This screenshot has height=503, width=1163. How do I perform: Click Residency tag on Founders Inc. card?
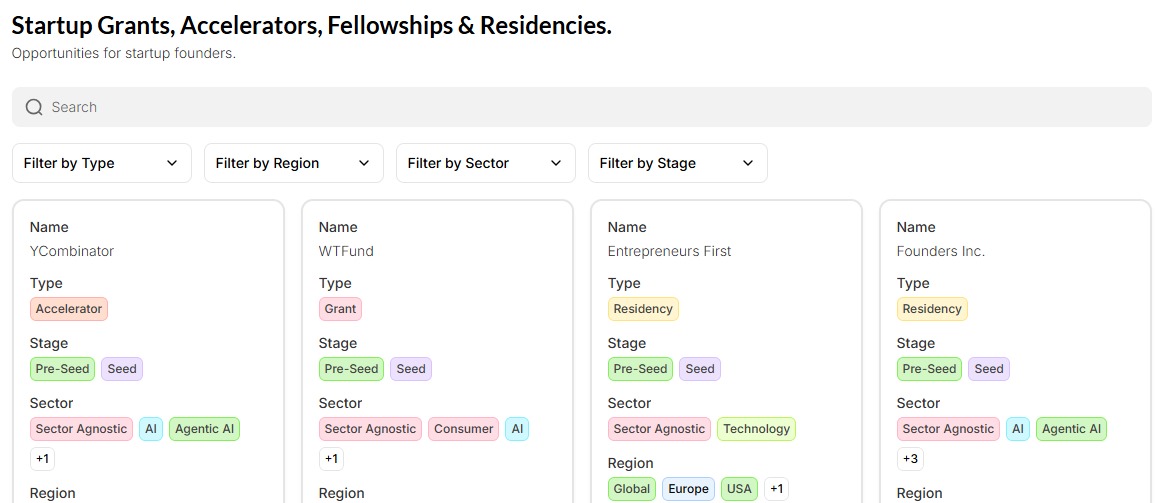pyautogui.click(x=932, y=309)
